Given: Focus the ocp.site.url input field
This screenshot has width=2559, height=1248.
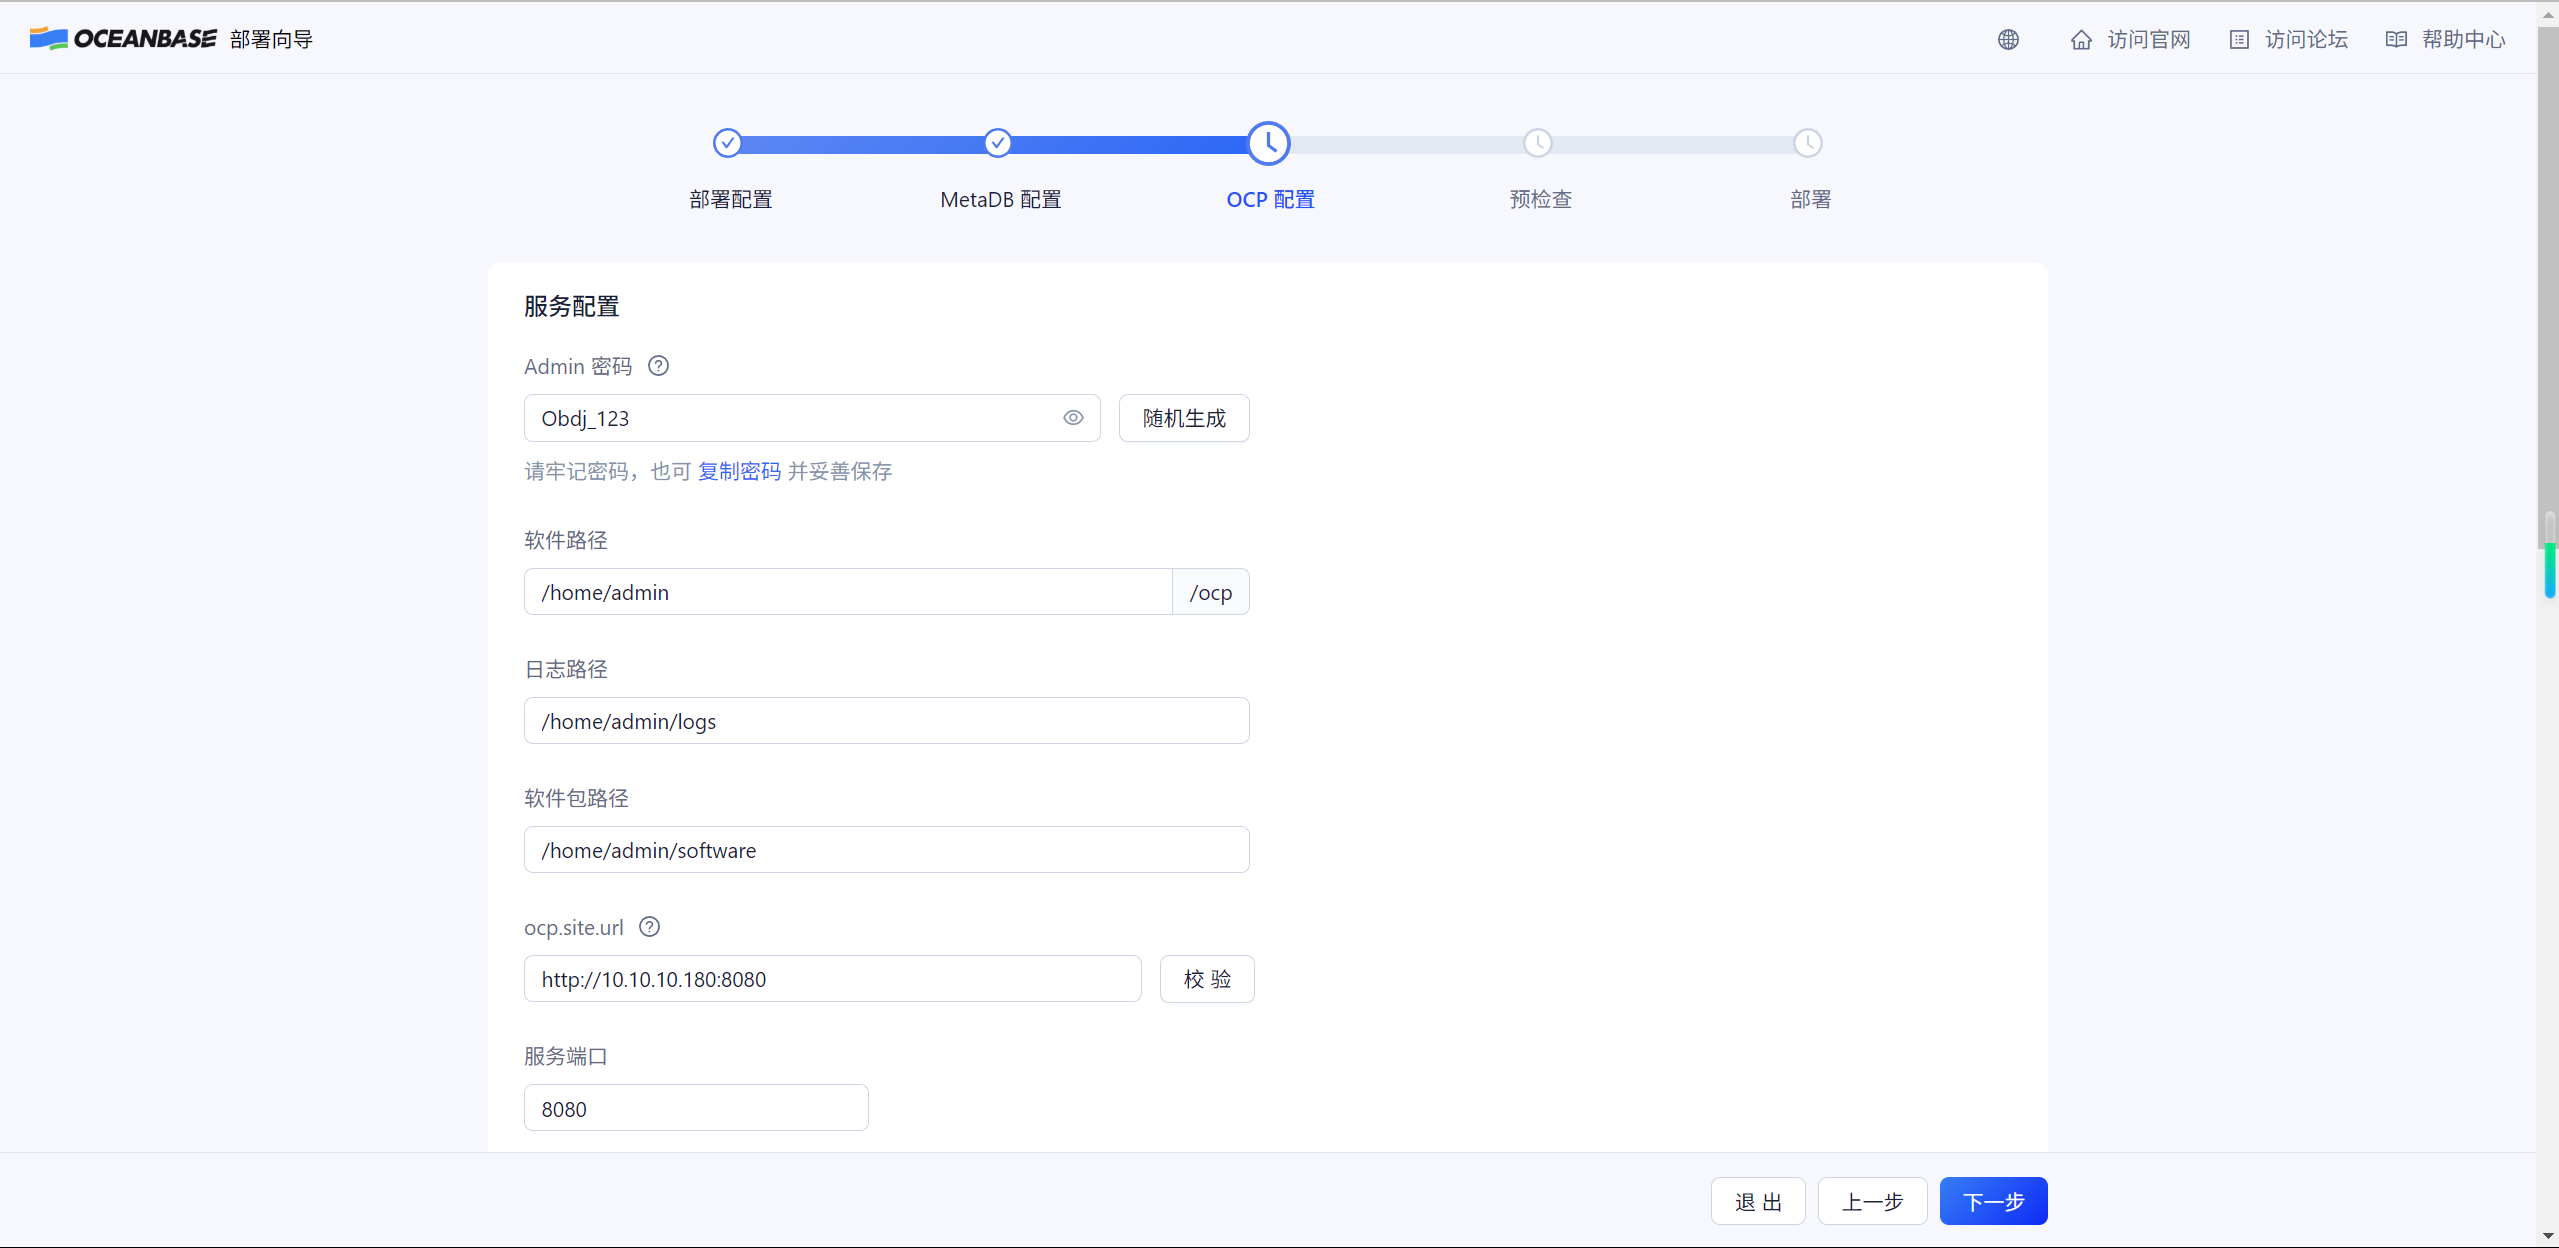Looking at the screenshot, I should pos(833,979).
